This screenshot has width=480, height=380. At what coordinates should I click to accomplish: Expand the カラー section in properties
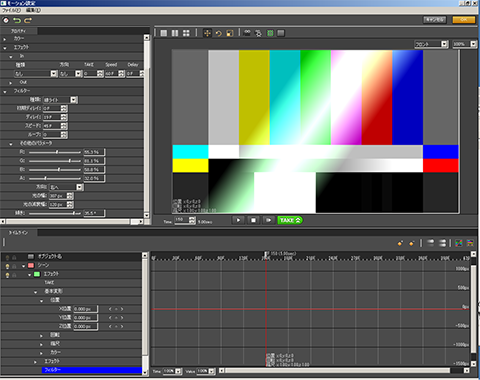[5, 39]
